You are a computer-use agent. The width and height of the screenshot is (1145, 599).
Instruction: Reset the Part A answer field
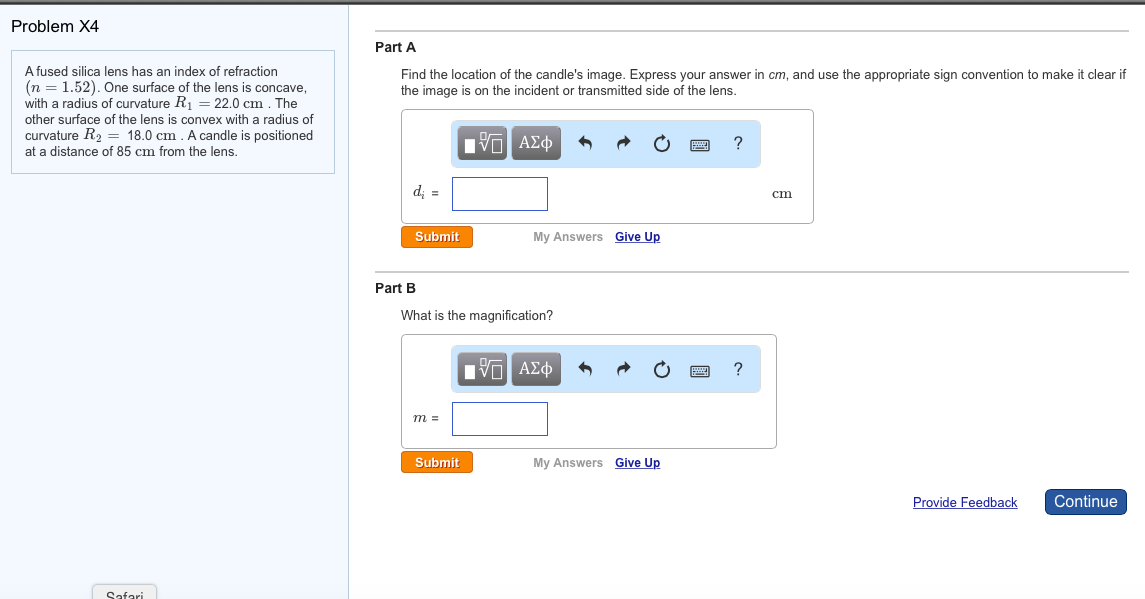[661, 144]
